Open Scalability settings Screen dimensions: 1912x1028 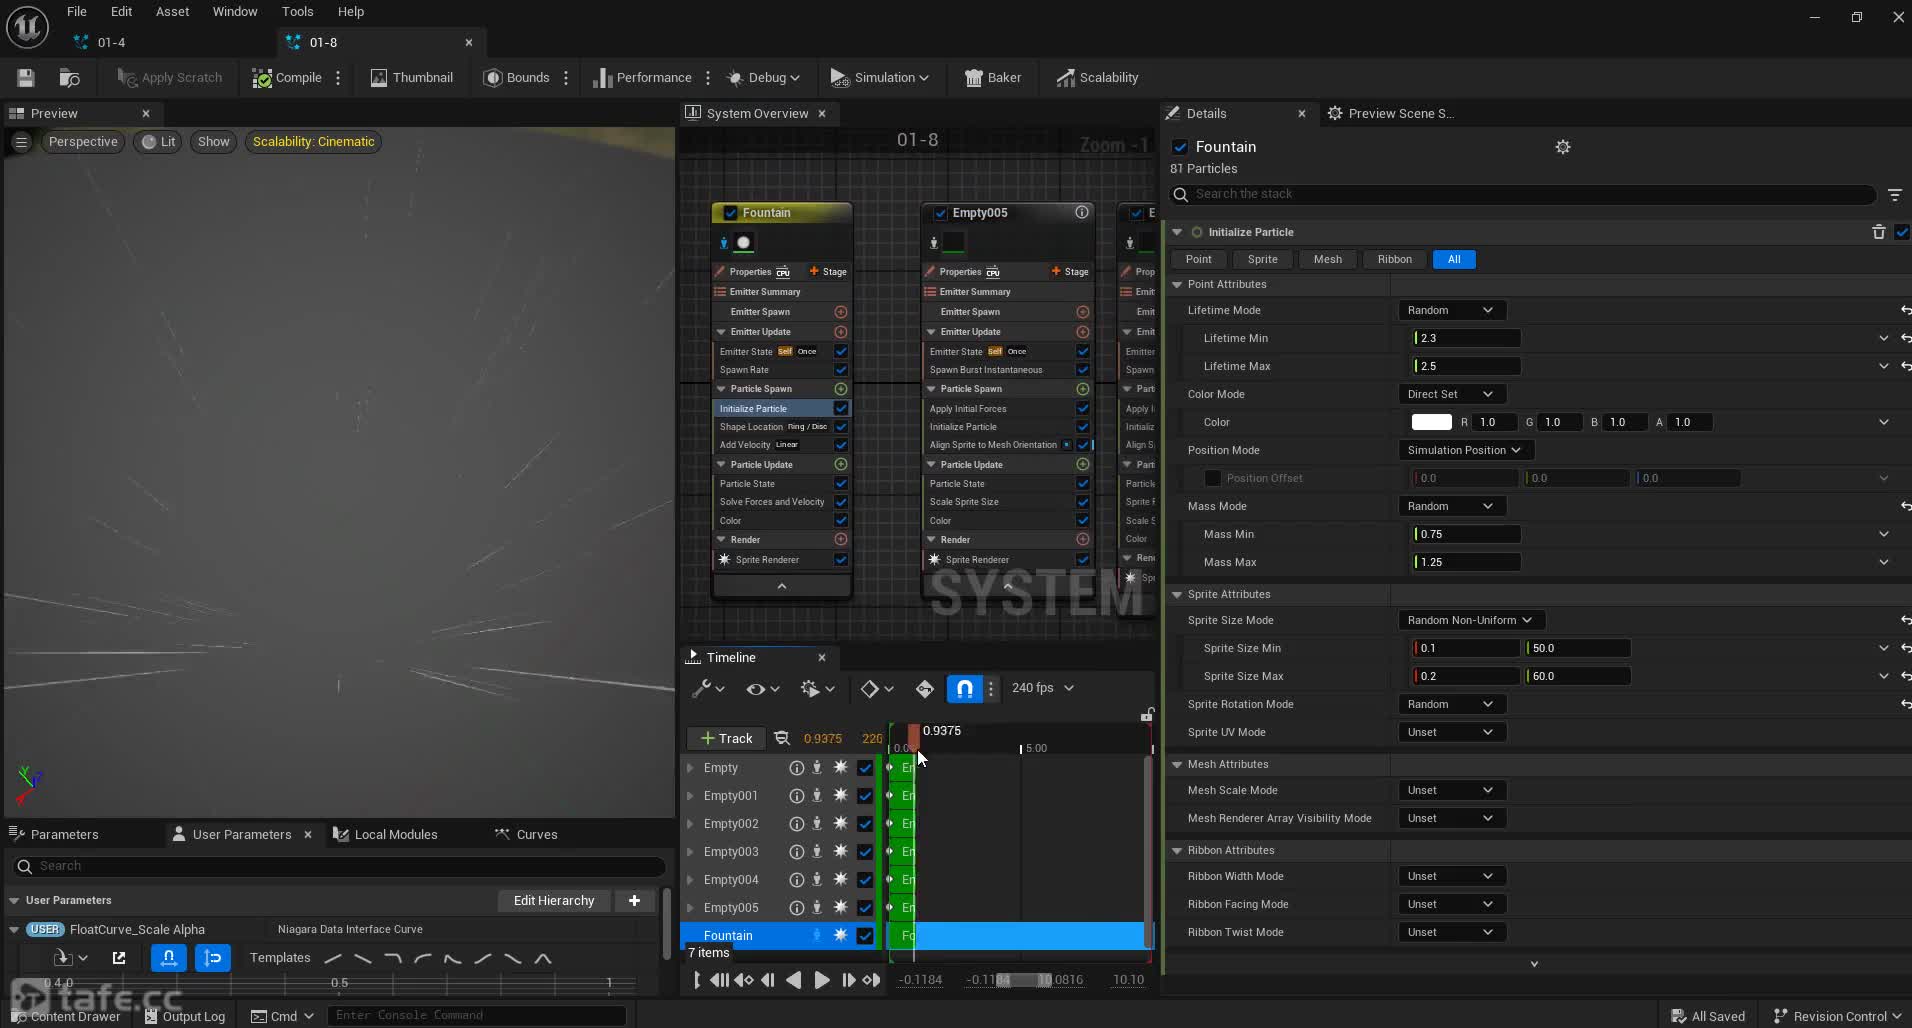pos(1097,77)
